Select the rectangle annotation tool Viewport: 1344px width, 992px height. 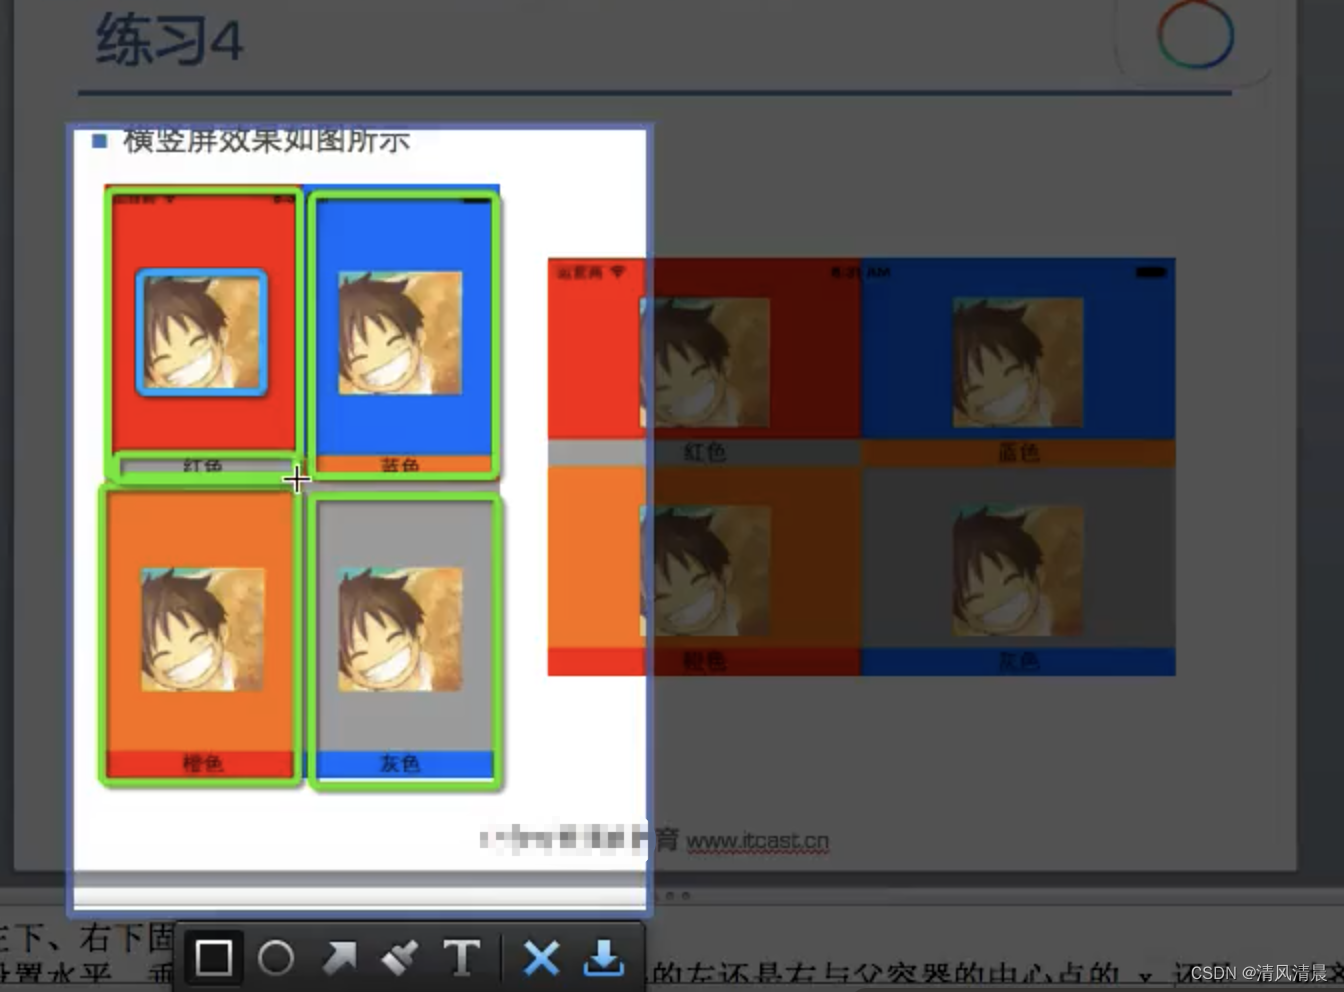click(x=213, y=957)
